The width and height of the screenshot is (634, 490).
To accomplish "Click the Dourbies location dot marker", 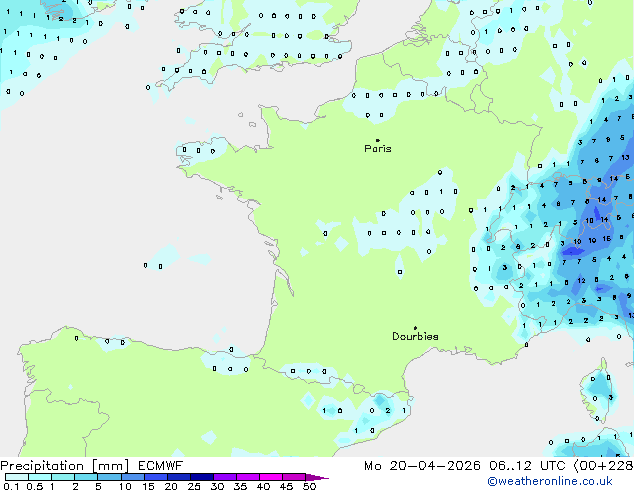I will [x=415, y=328].
